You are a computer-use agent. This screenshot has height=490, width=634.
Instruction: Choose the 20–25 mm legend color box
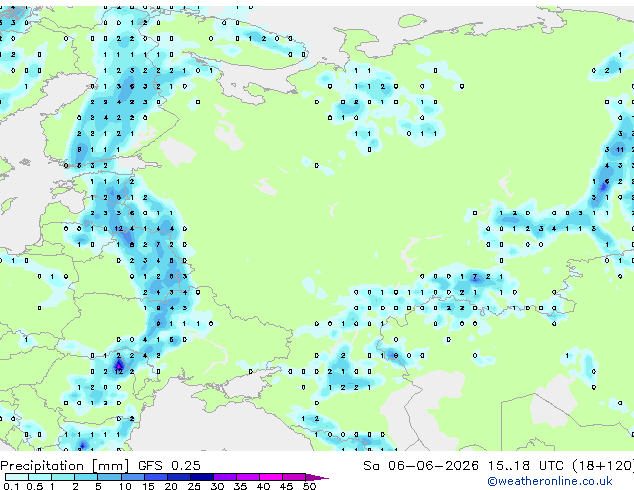(178, 477)
